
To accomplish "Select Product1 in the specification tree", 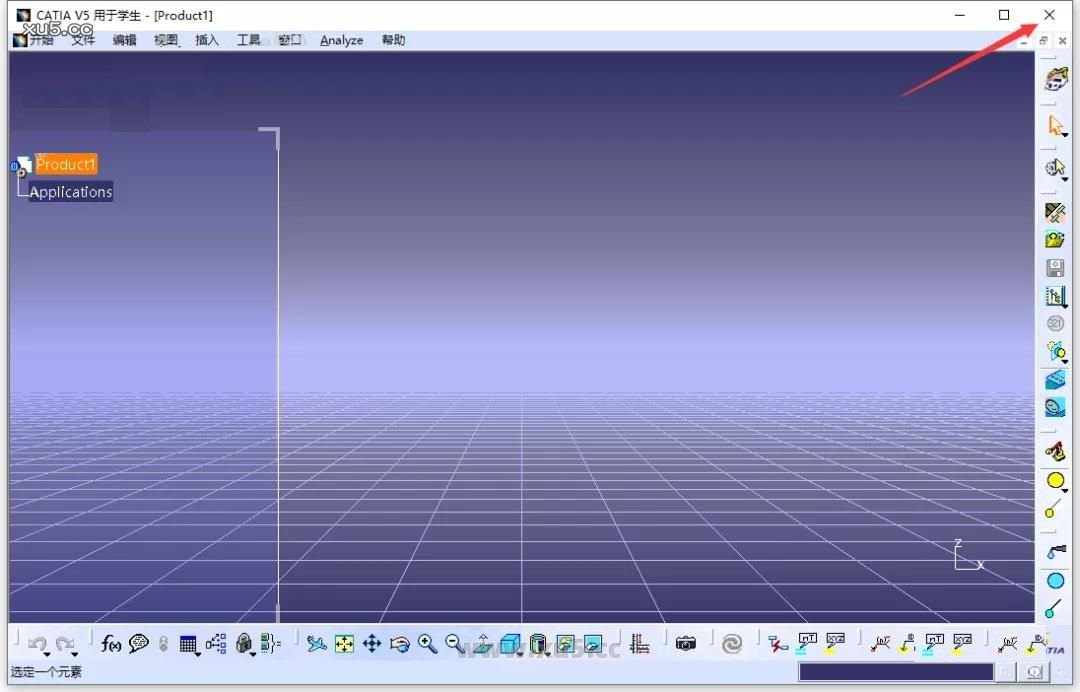I will pyautogui.click(x=66, y=164).
